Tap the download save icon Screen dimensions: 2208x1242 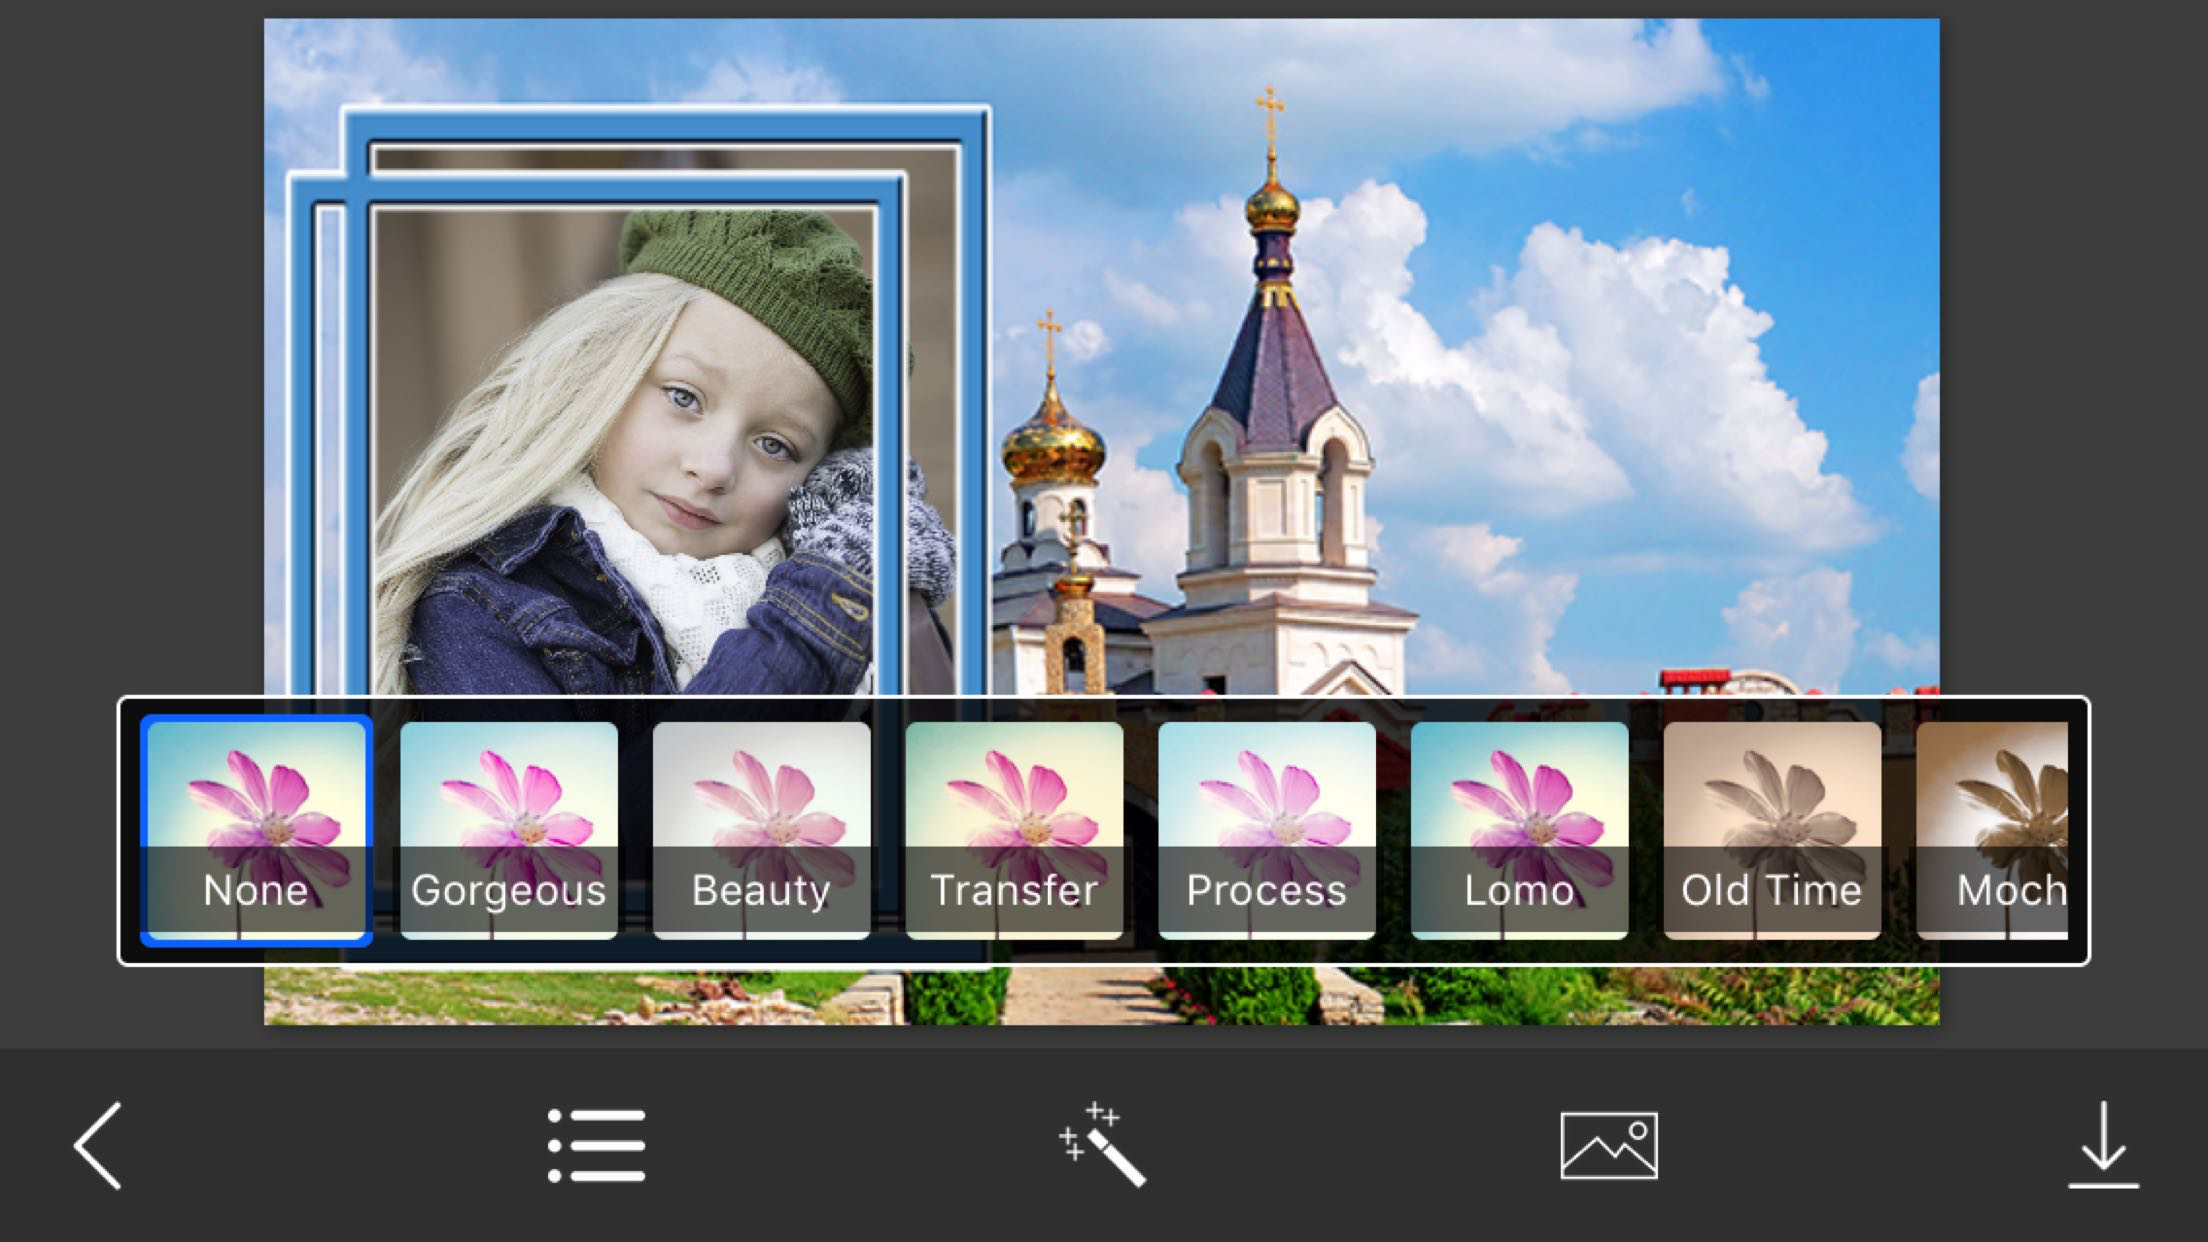pos(2103,1146)
